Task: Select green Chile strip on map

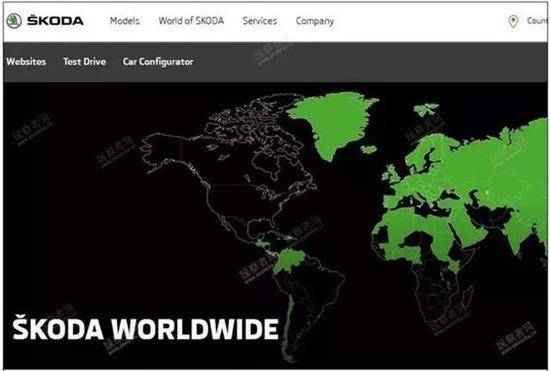Action: click(288, 323)
